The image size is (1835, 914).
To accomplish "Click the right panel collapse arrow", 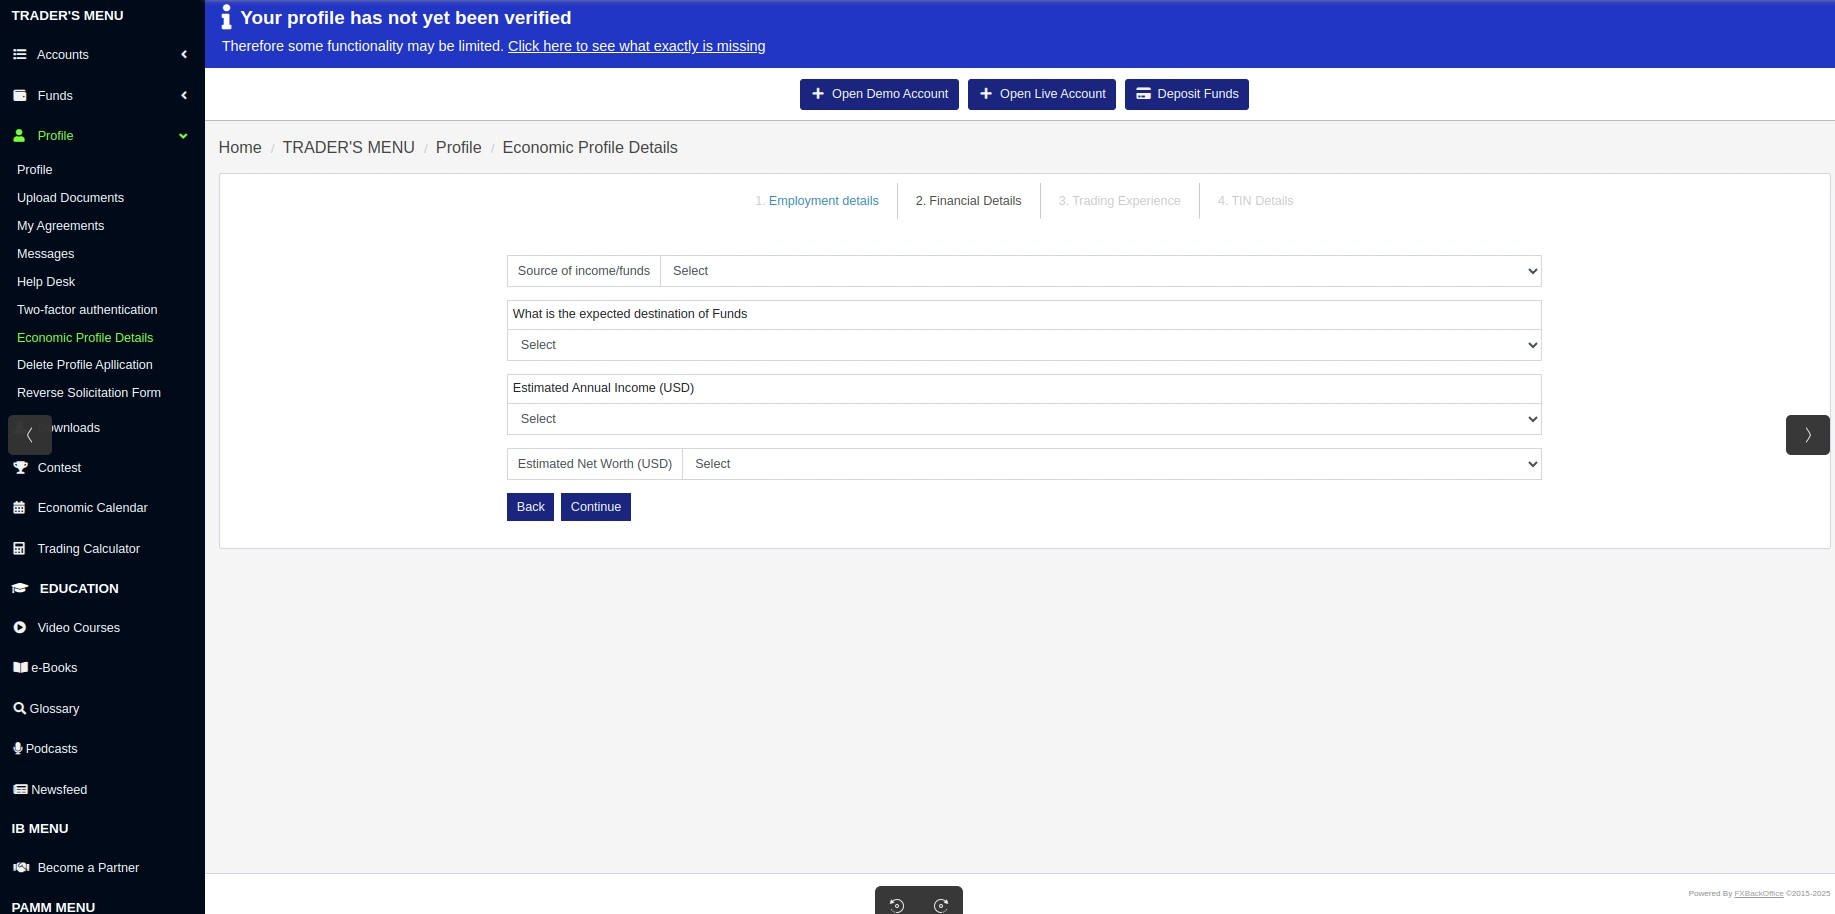I will [x=1807, y=435].
